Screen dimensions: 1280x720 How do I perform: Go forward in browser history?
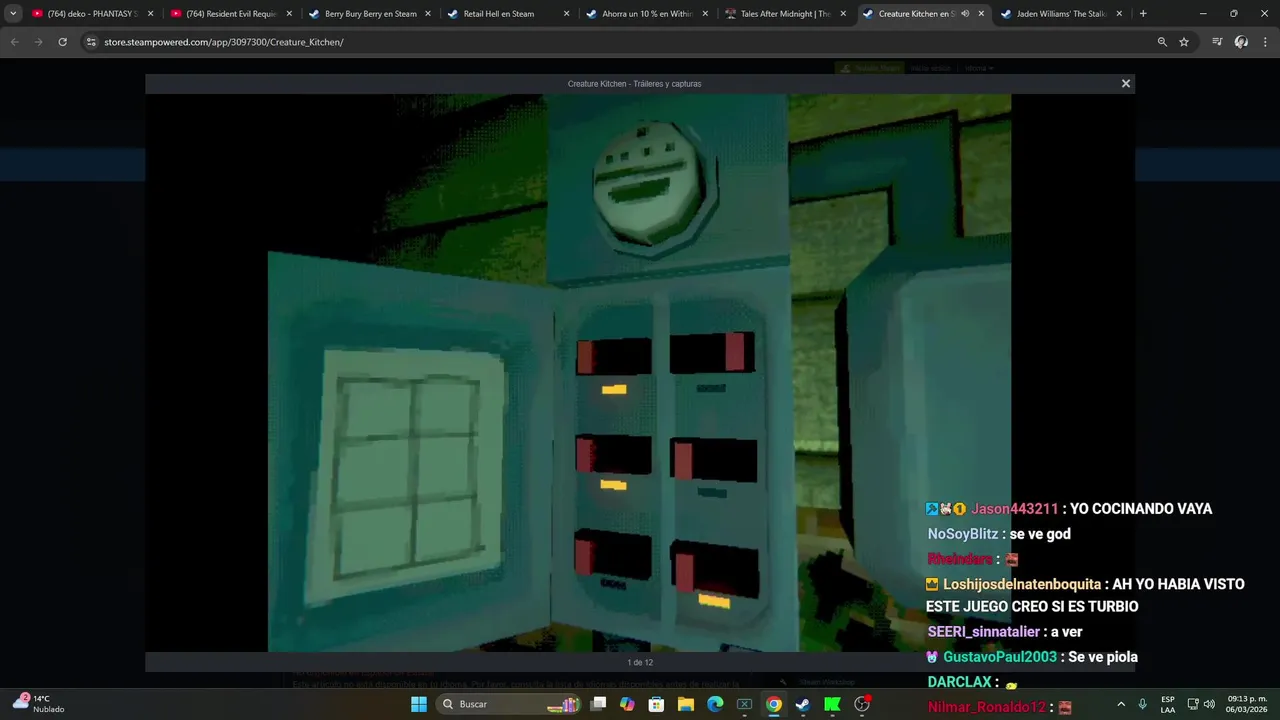[38, 42]
